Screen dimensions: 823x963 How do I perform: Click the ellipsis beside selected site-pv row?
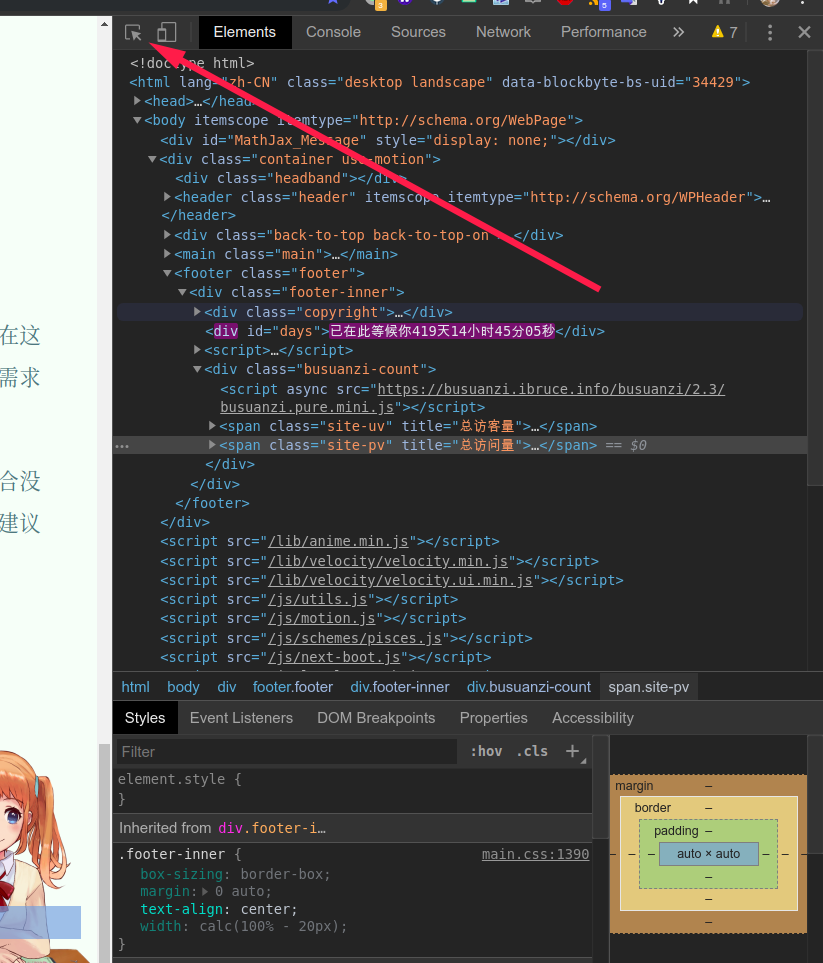[x=121, y=445]
